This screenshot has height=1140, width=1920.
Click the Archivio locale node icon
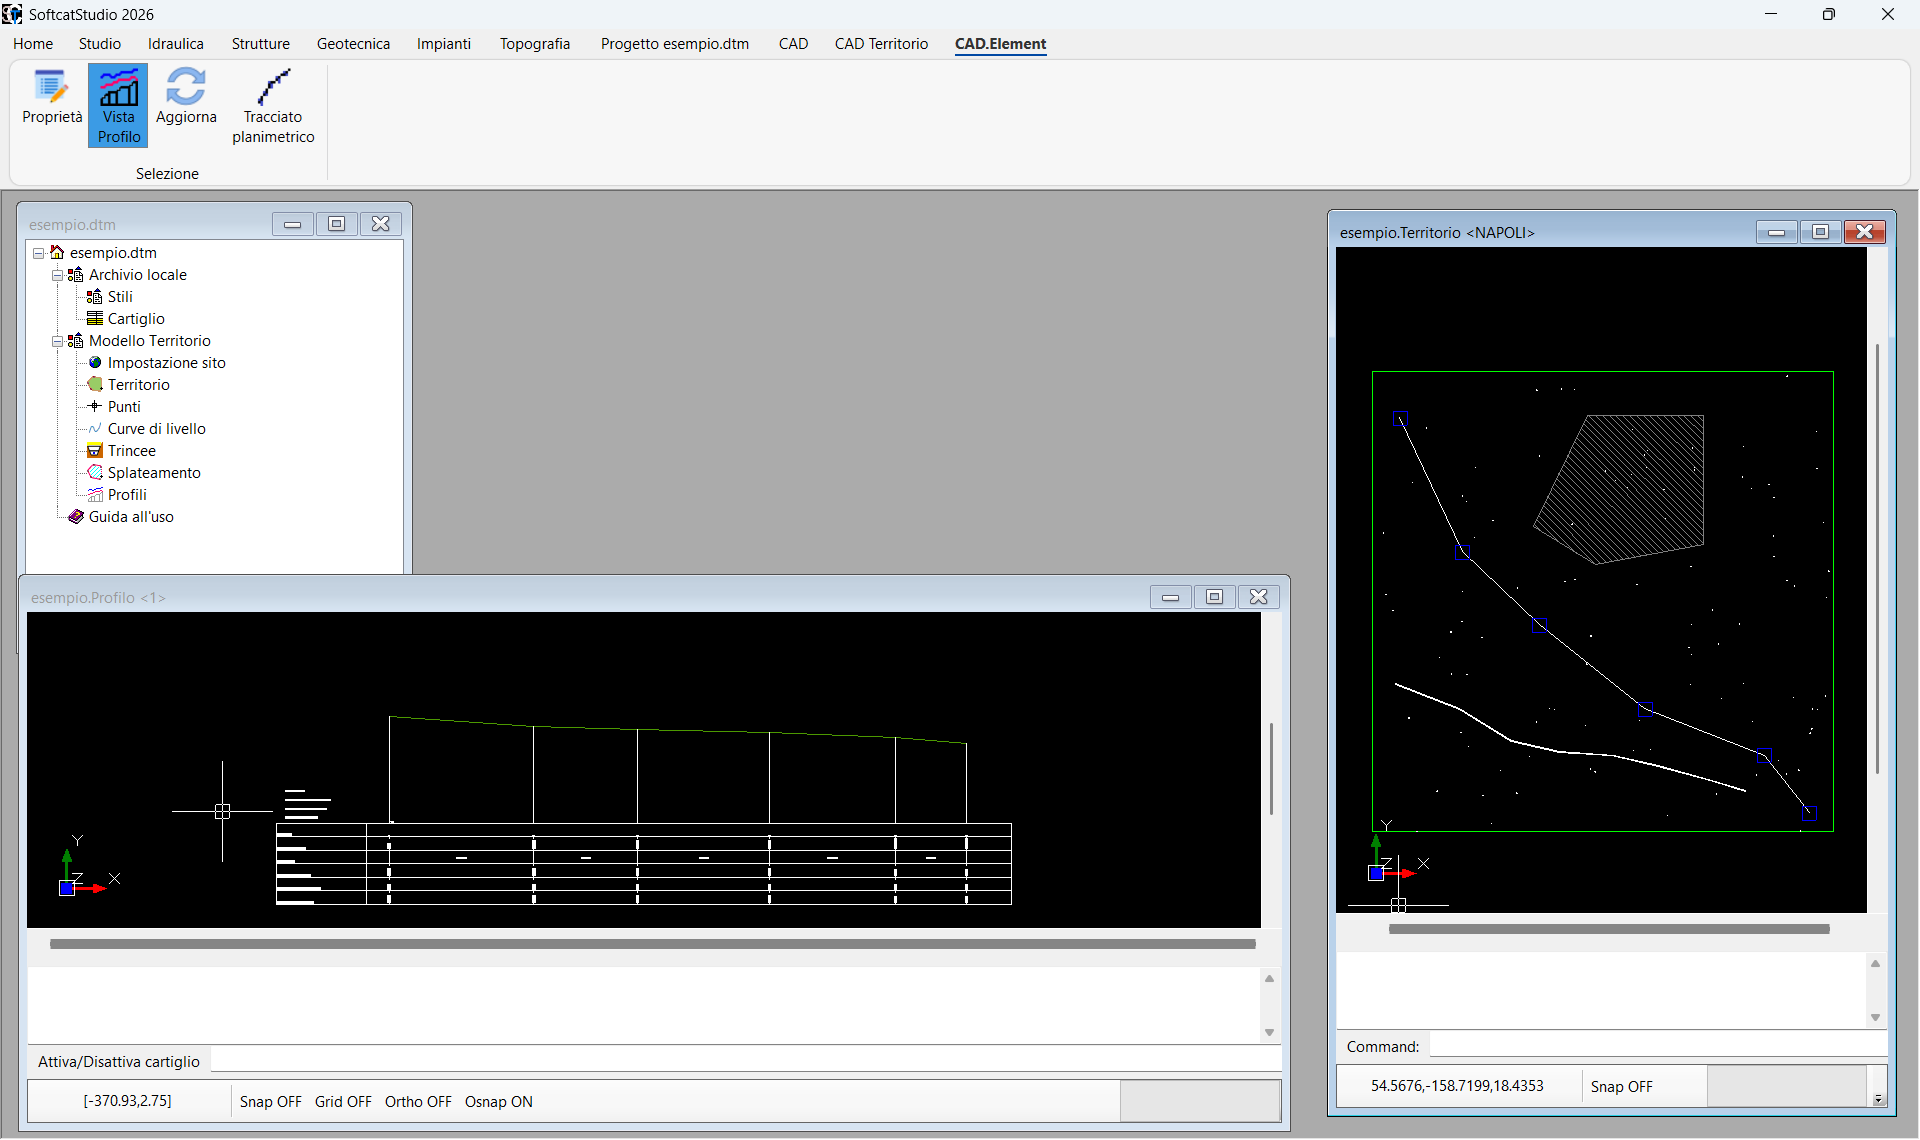(x=76, y=275)
